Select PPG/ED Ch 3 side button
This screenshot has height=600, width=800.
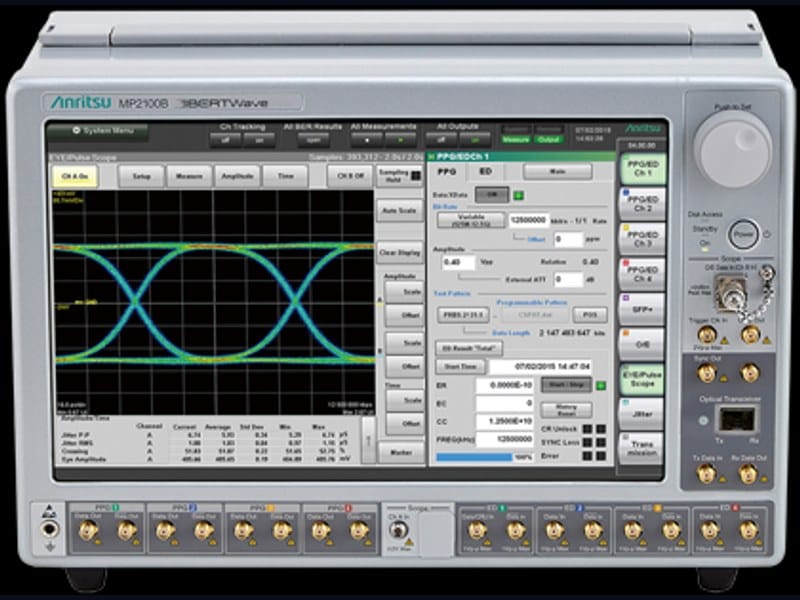[x=642, y=239]
